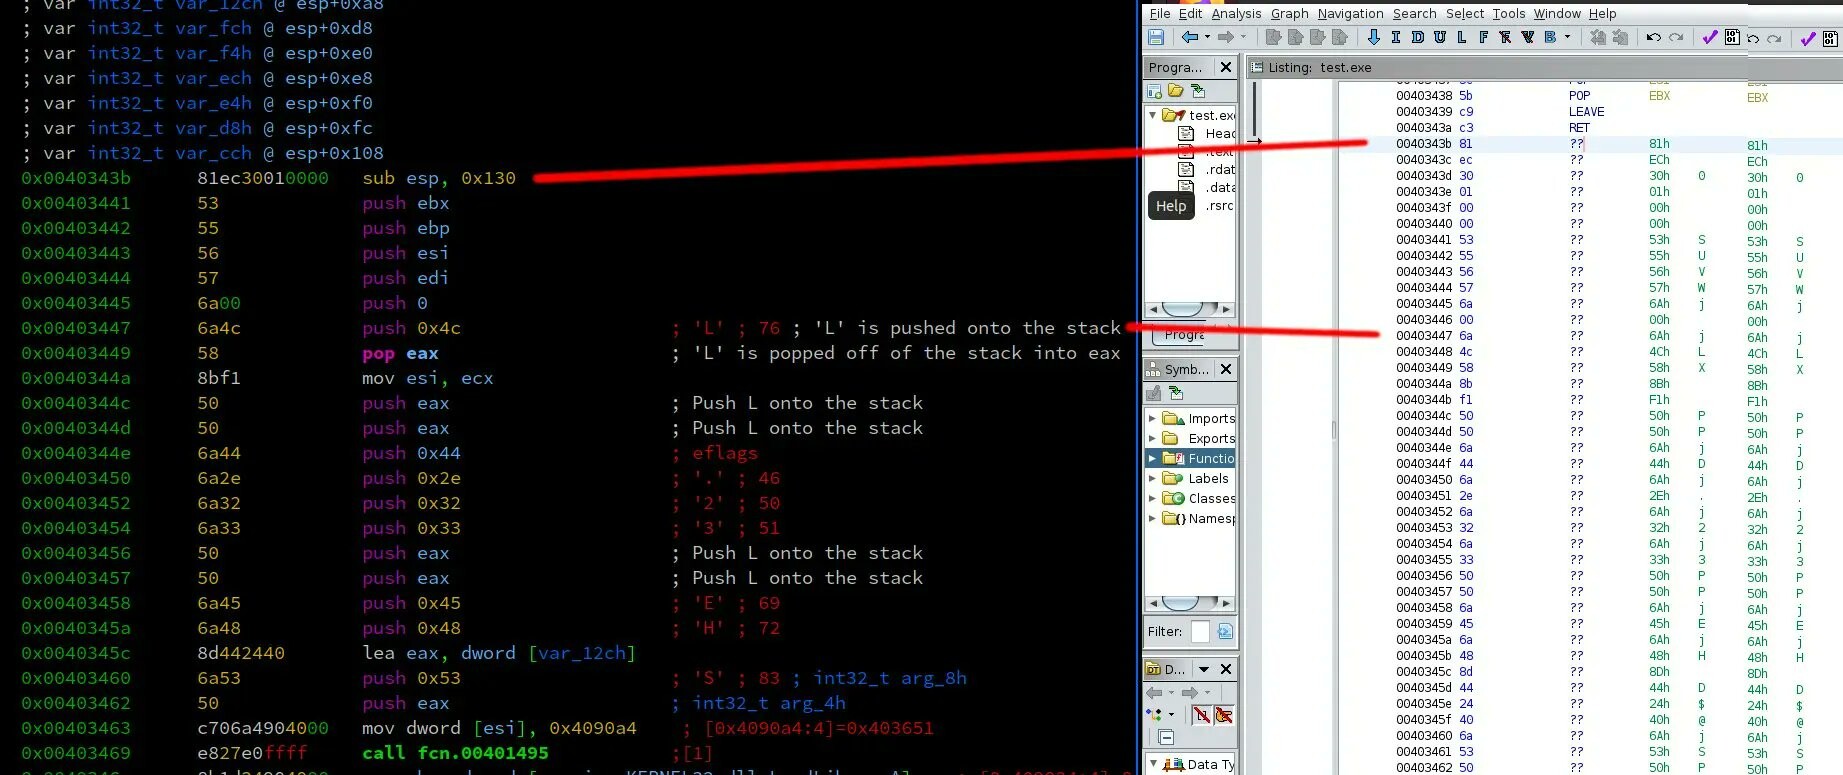The width and height of the screenshot is (1843, 775).
Task: Click the Symbol Tree Filter text field
Action: [x=1200, y=631]
